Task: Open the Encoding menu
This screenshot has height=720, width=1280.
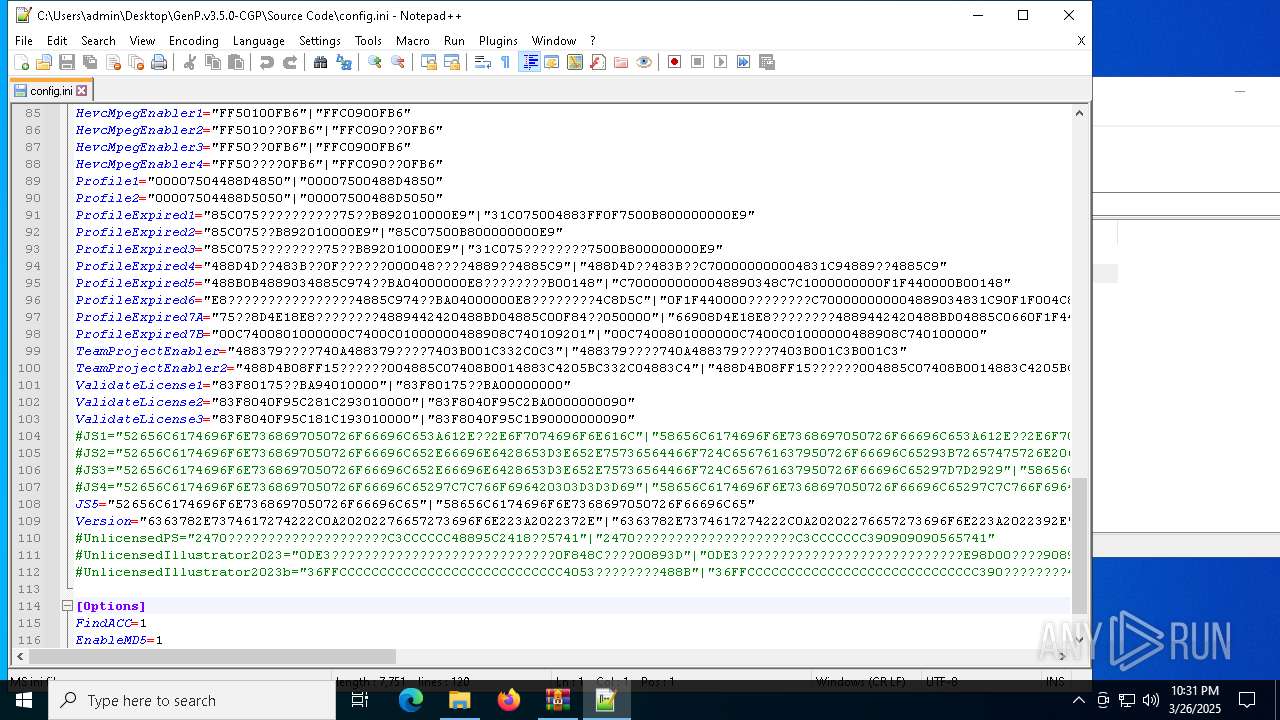Action: click(x=193, y=41)
